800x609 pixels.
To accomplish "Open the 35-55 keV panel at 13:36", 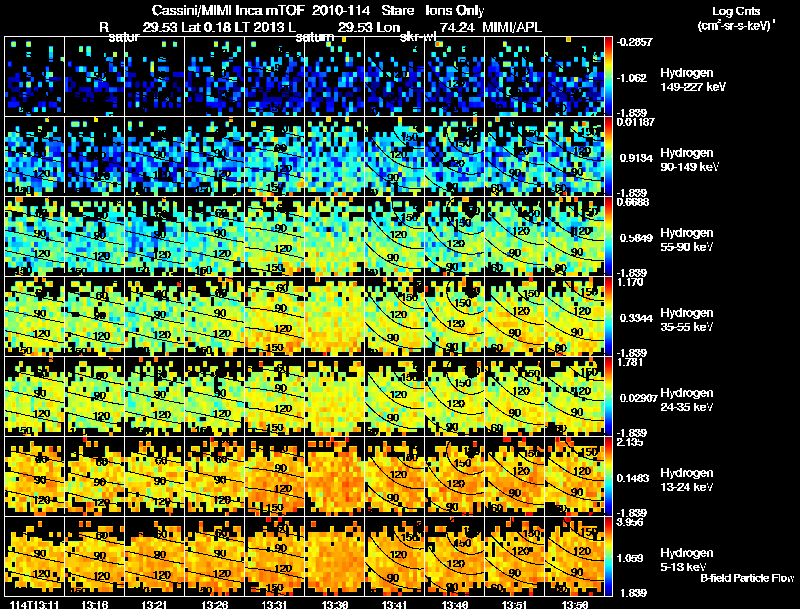I will [335, 316].
